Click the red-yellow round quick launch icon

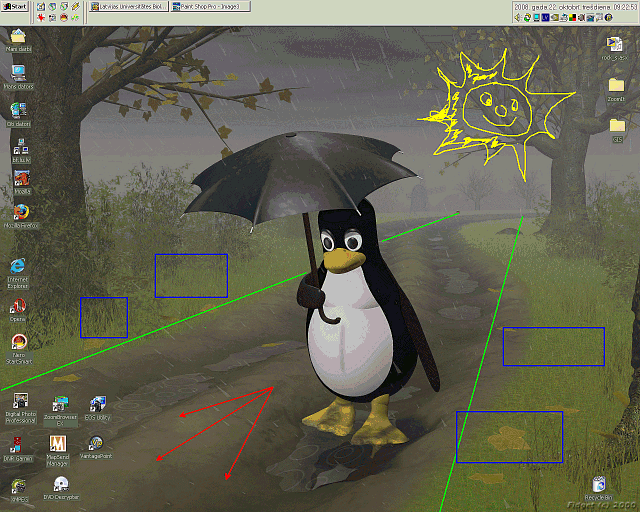pos(64,18)
